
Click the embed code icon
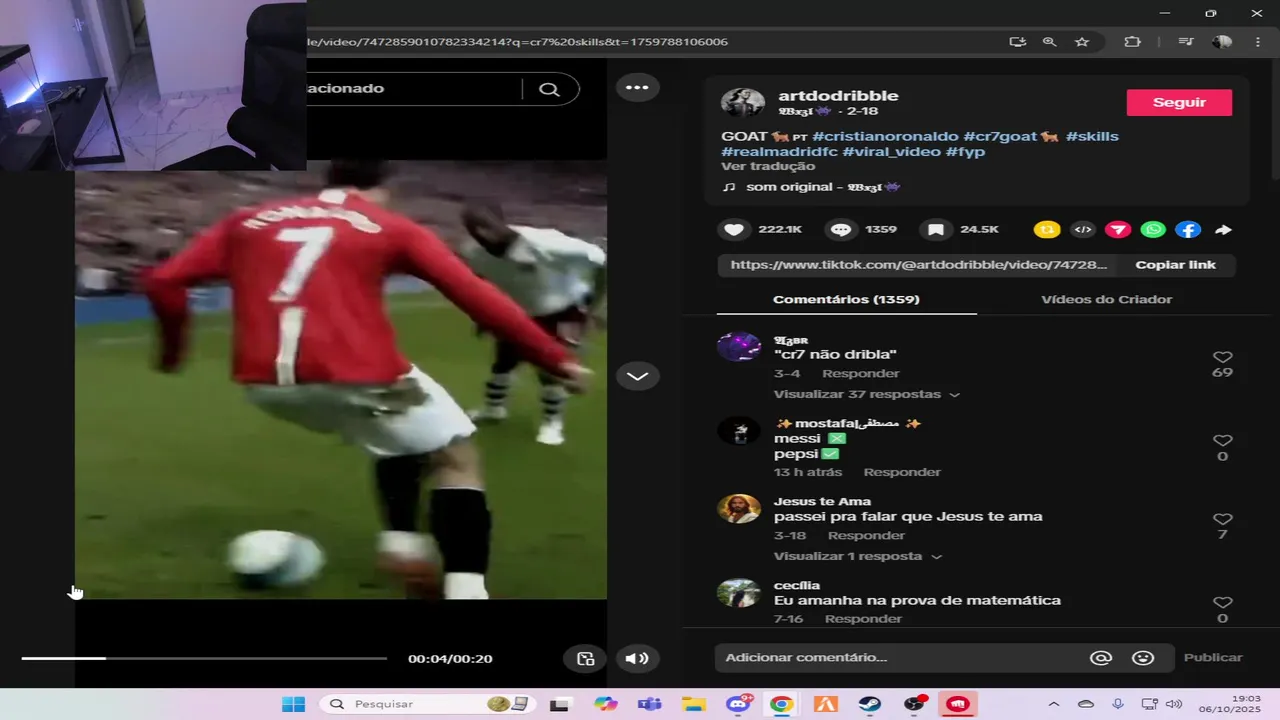[1082, 230]
